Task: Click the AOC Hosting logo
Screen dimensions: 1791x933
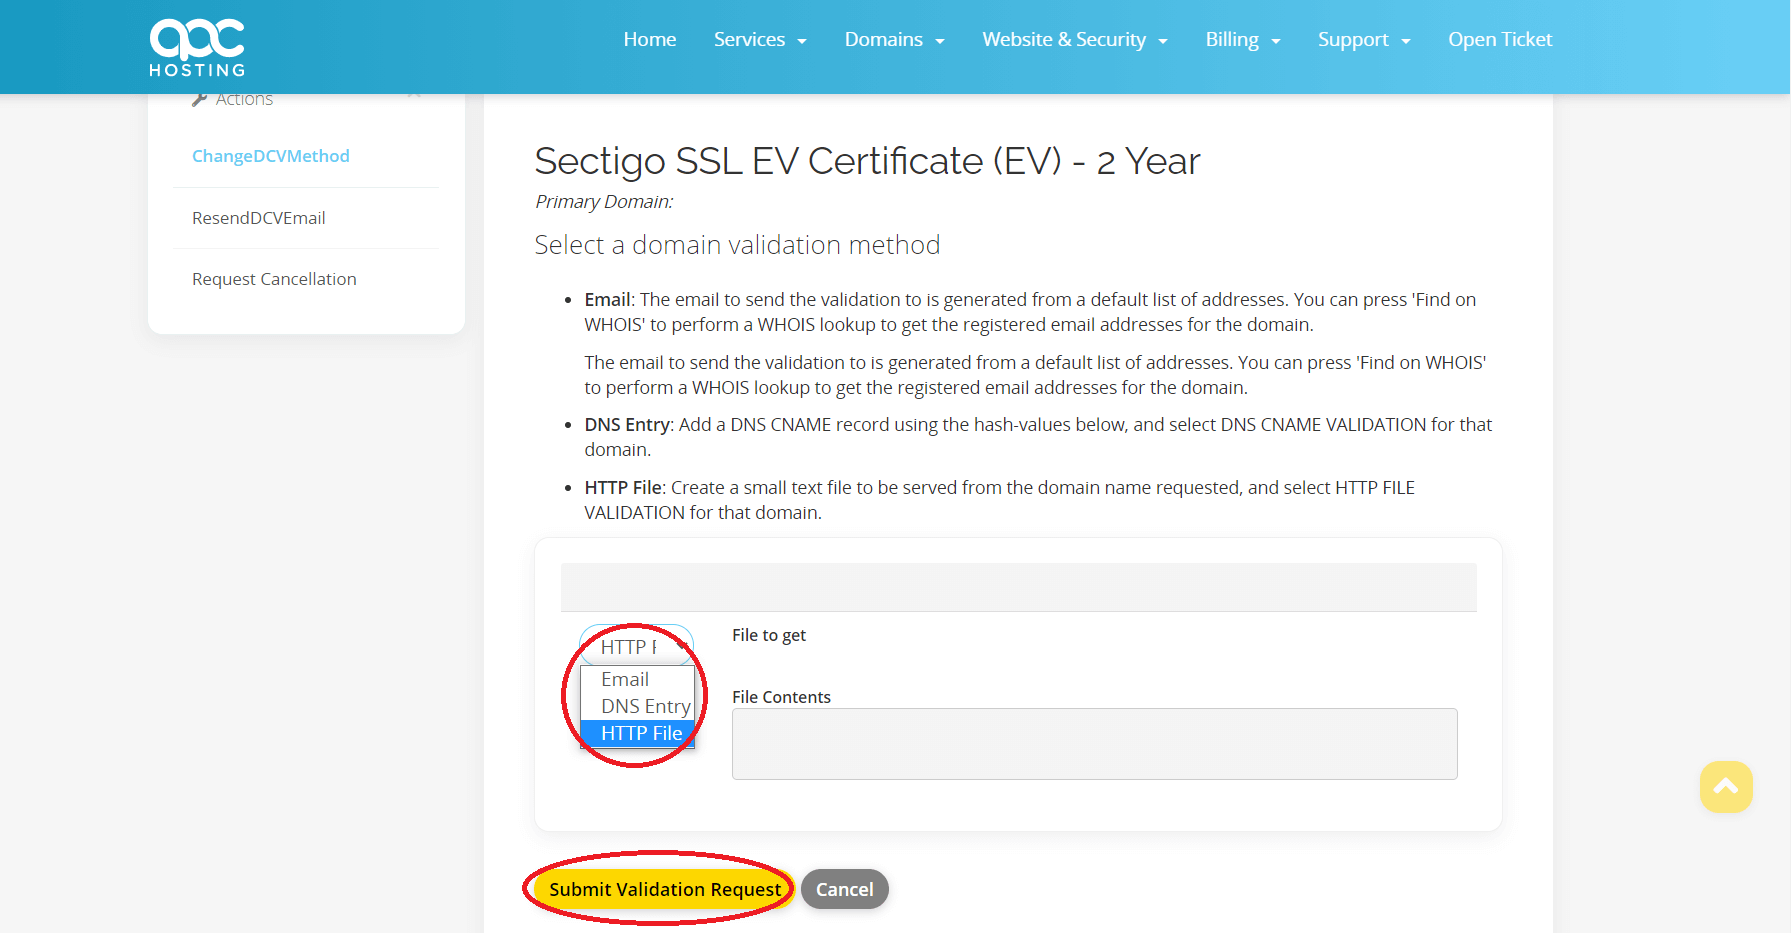Action: pos(197,47)
